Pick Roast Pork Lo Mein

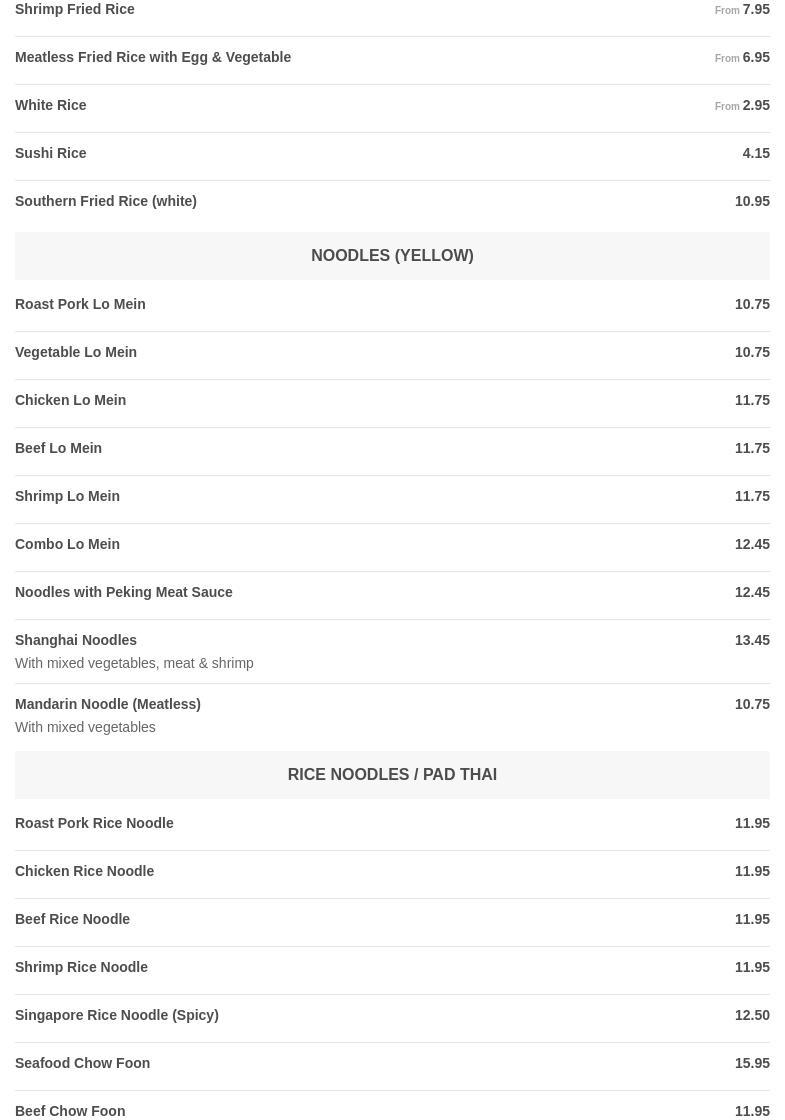tap(80, 305)
